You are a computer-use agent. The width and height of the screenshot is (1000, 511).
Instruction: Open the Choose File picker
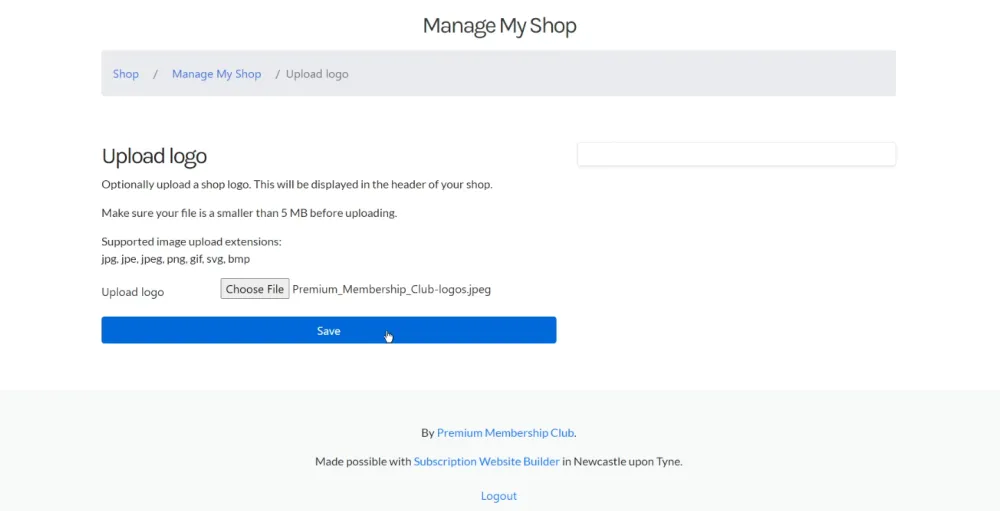pos(254,289)
